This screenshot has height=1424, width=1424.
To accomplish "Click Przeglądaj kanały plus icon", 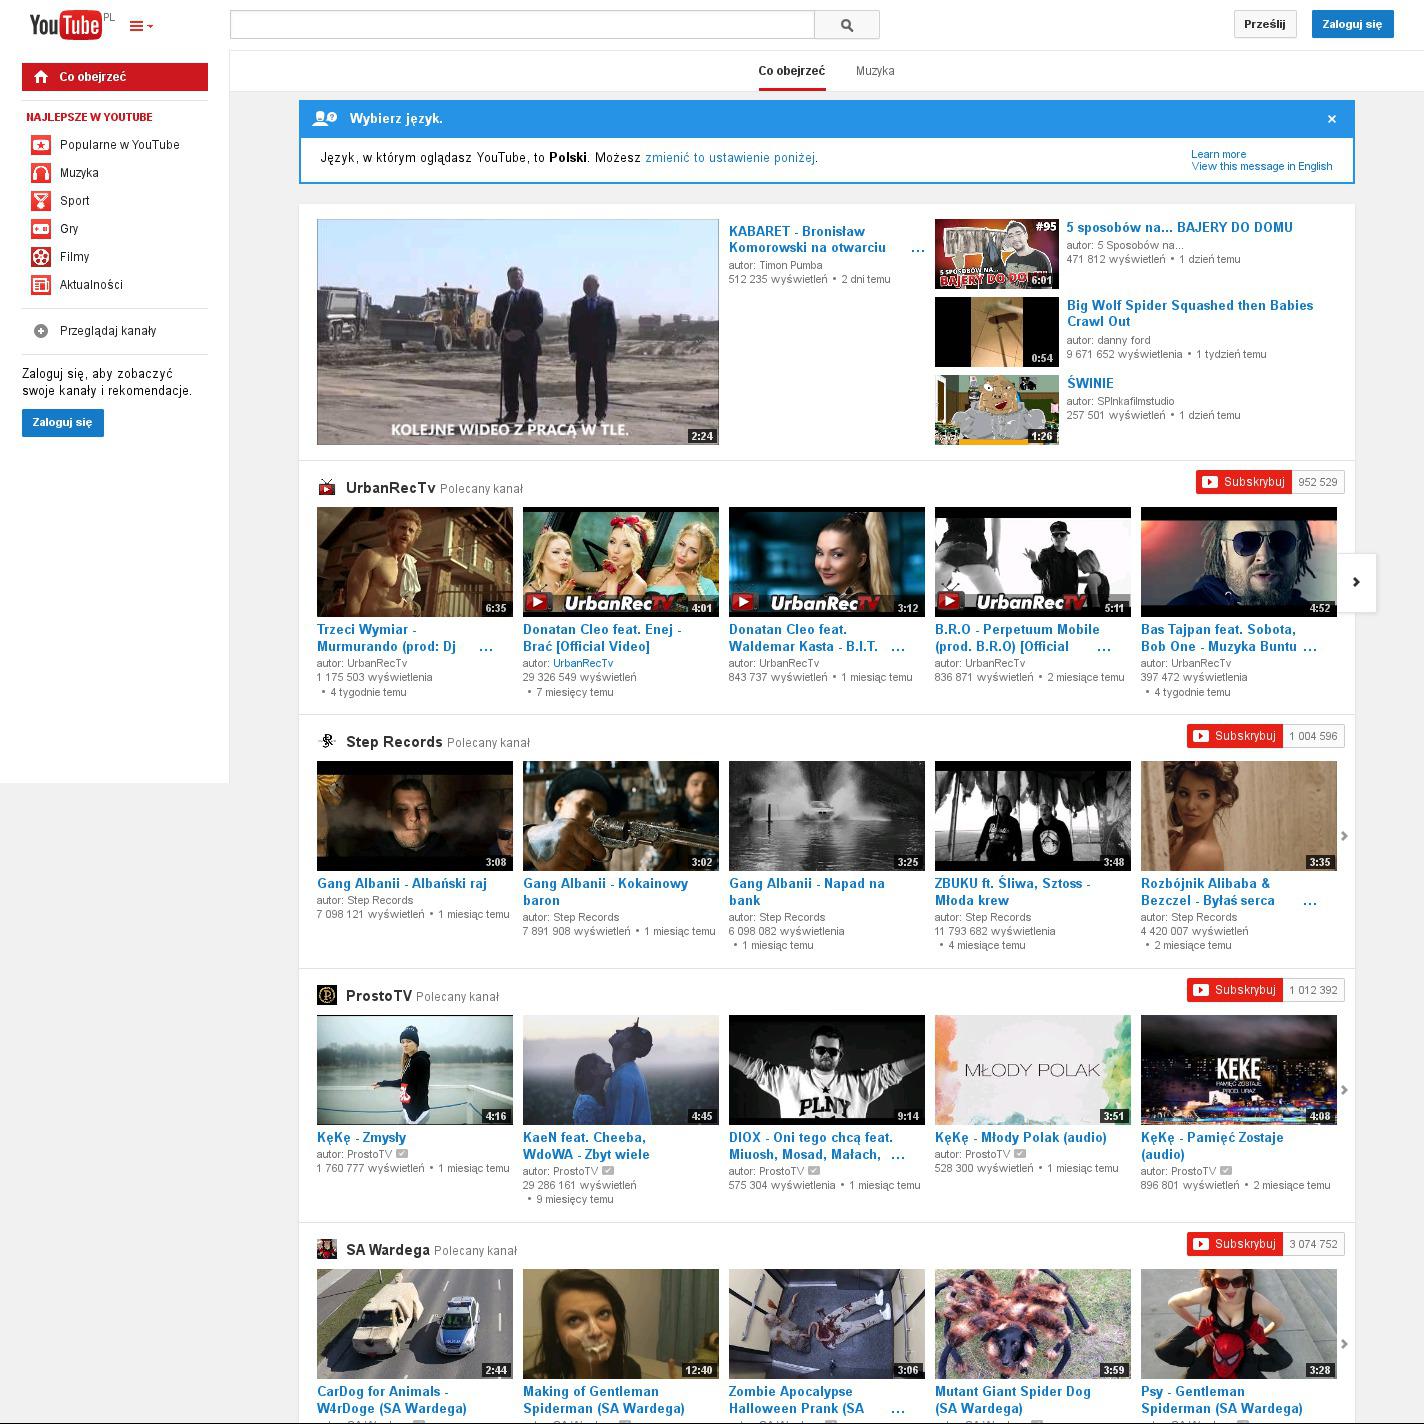I will [41, 331].
